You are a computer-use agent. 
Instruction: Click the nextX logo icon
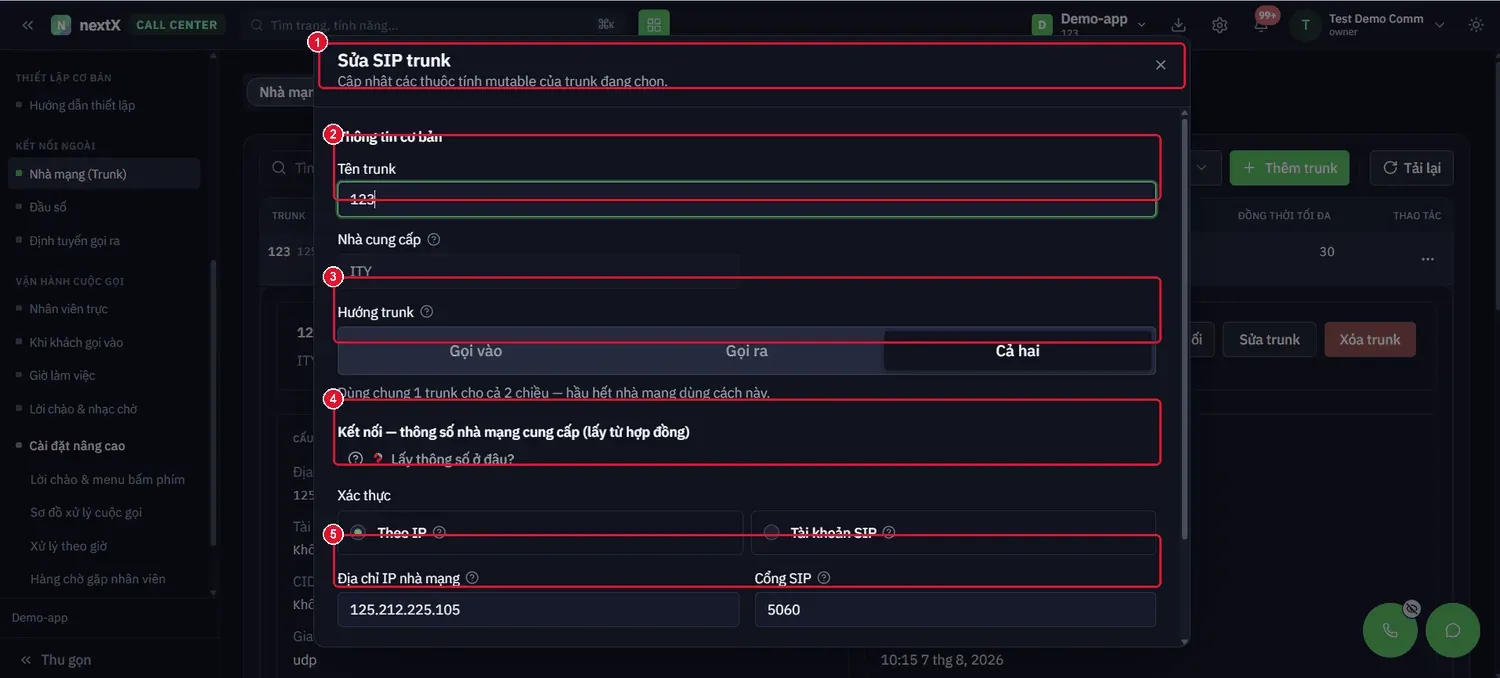coord(61,25)
